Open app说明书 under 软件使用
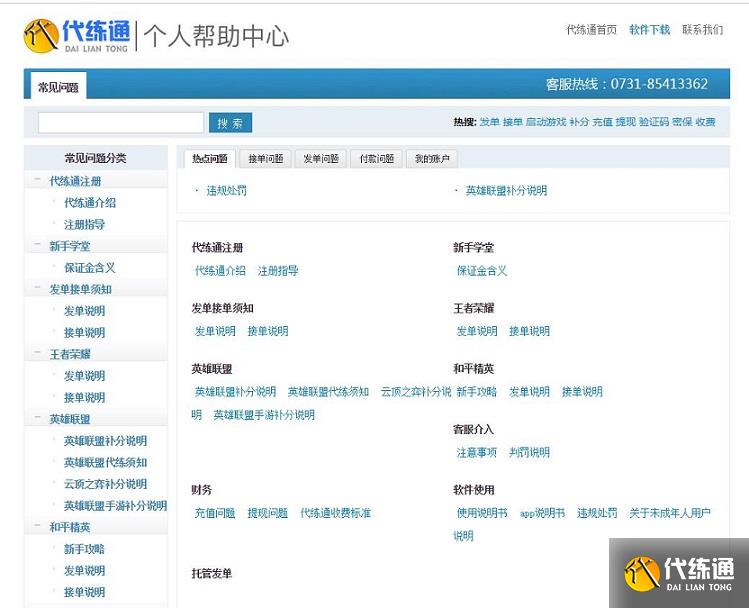Screen dimensions: 749x608 pyautogui.click(x=542, y=513)
